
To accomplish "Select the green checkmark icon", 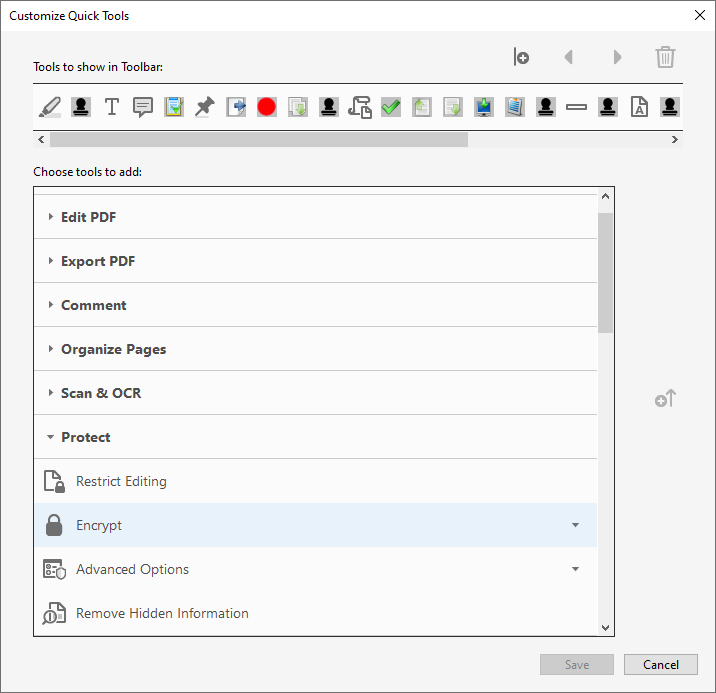I will [391, 107].
